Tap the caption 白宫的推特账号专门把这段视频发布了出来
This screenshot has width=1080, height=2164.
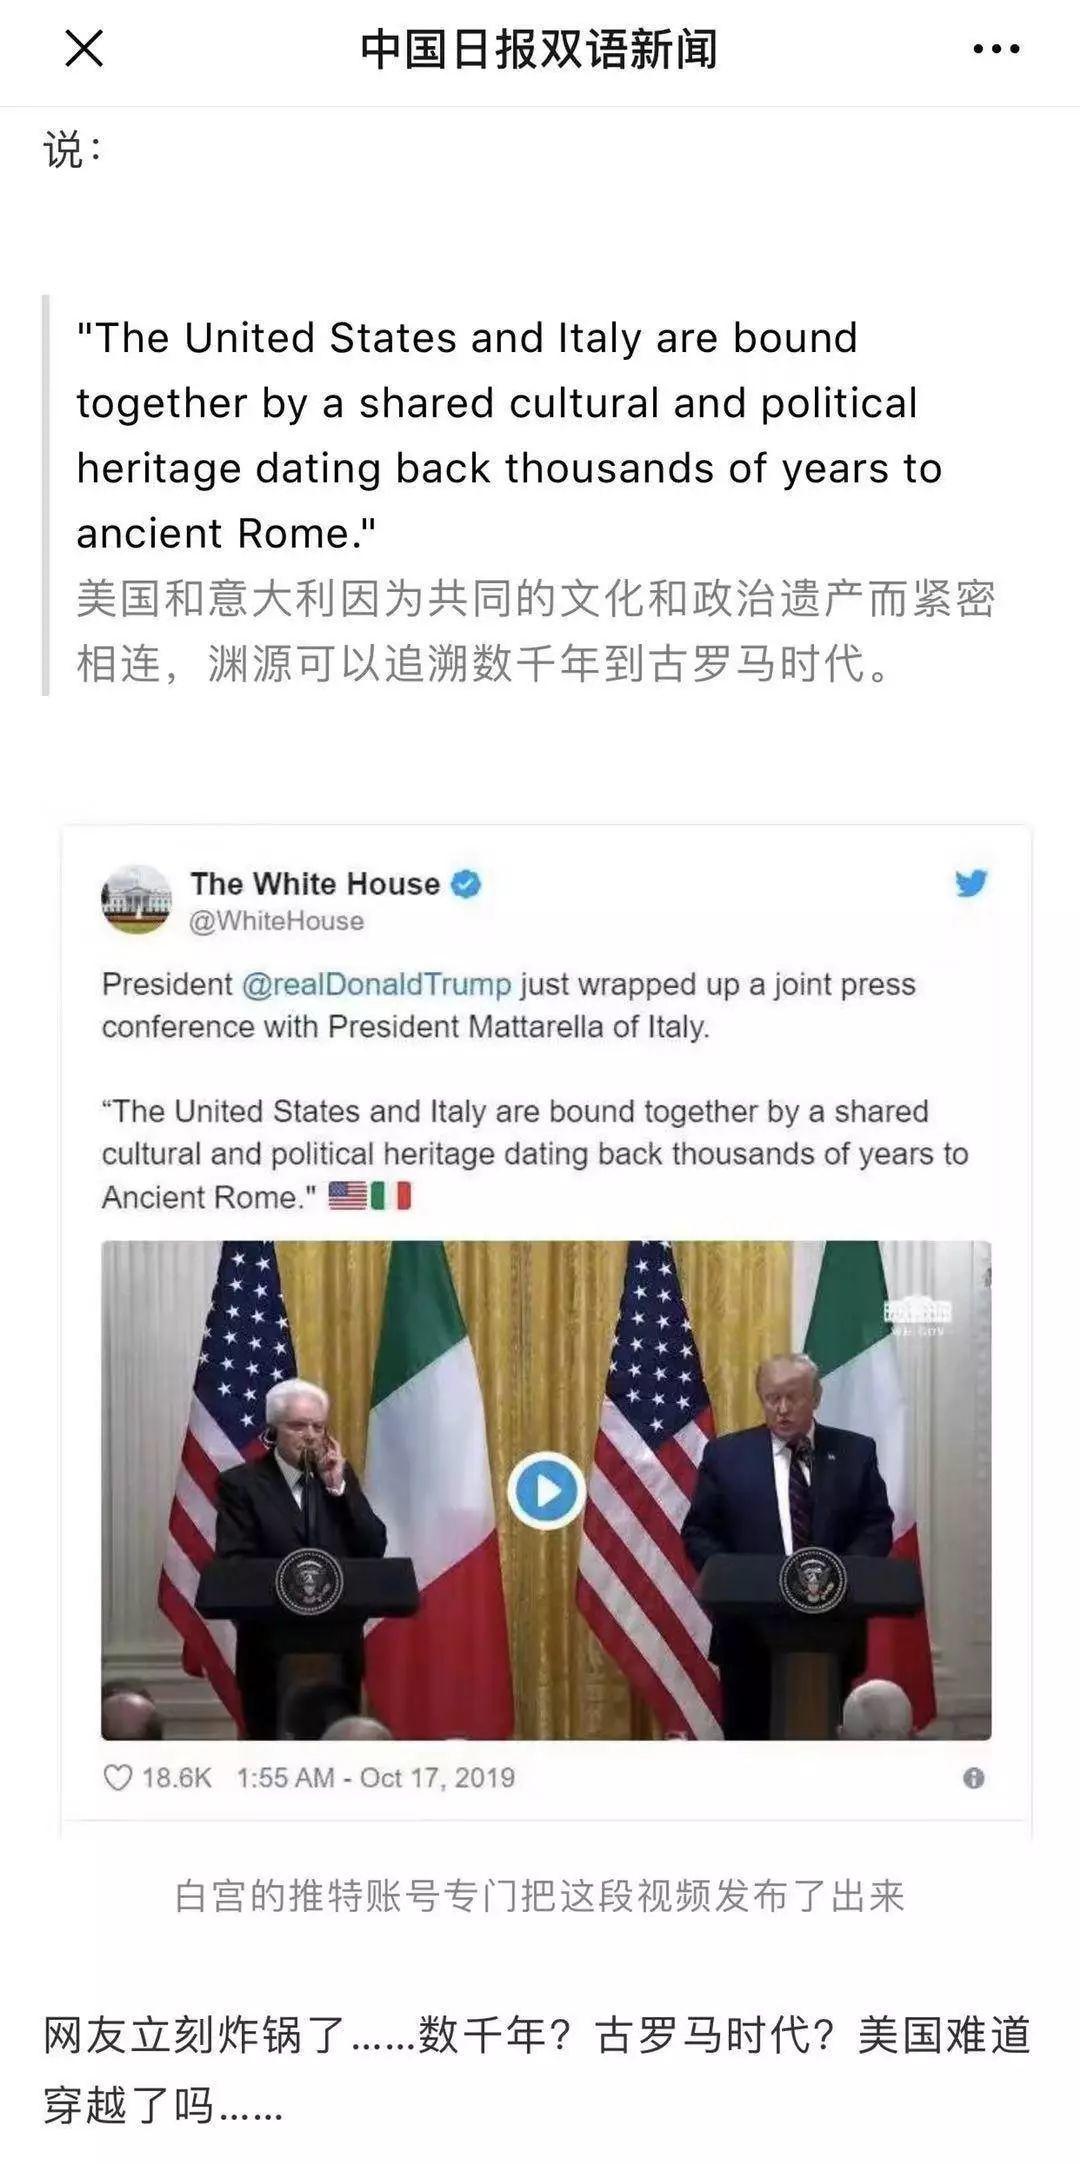click(x=540, y=1896)
